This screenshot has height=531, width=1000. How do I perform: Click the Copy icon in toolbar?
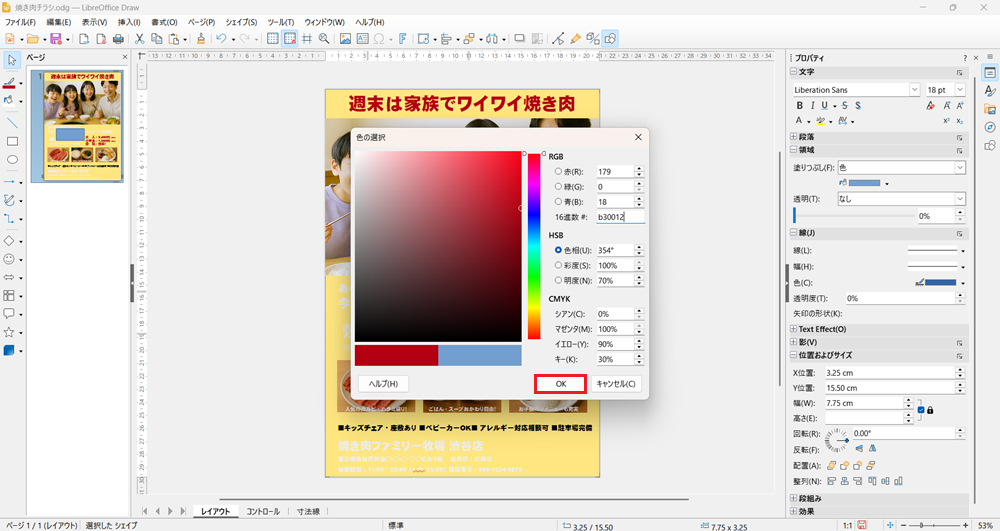[156, 39]
